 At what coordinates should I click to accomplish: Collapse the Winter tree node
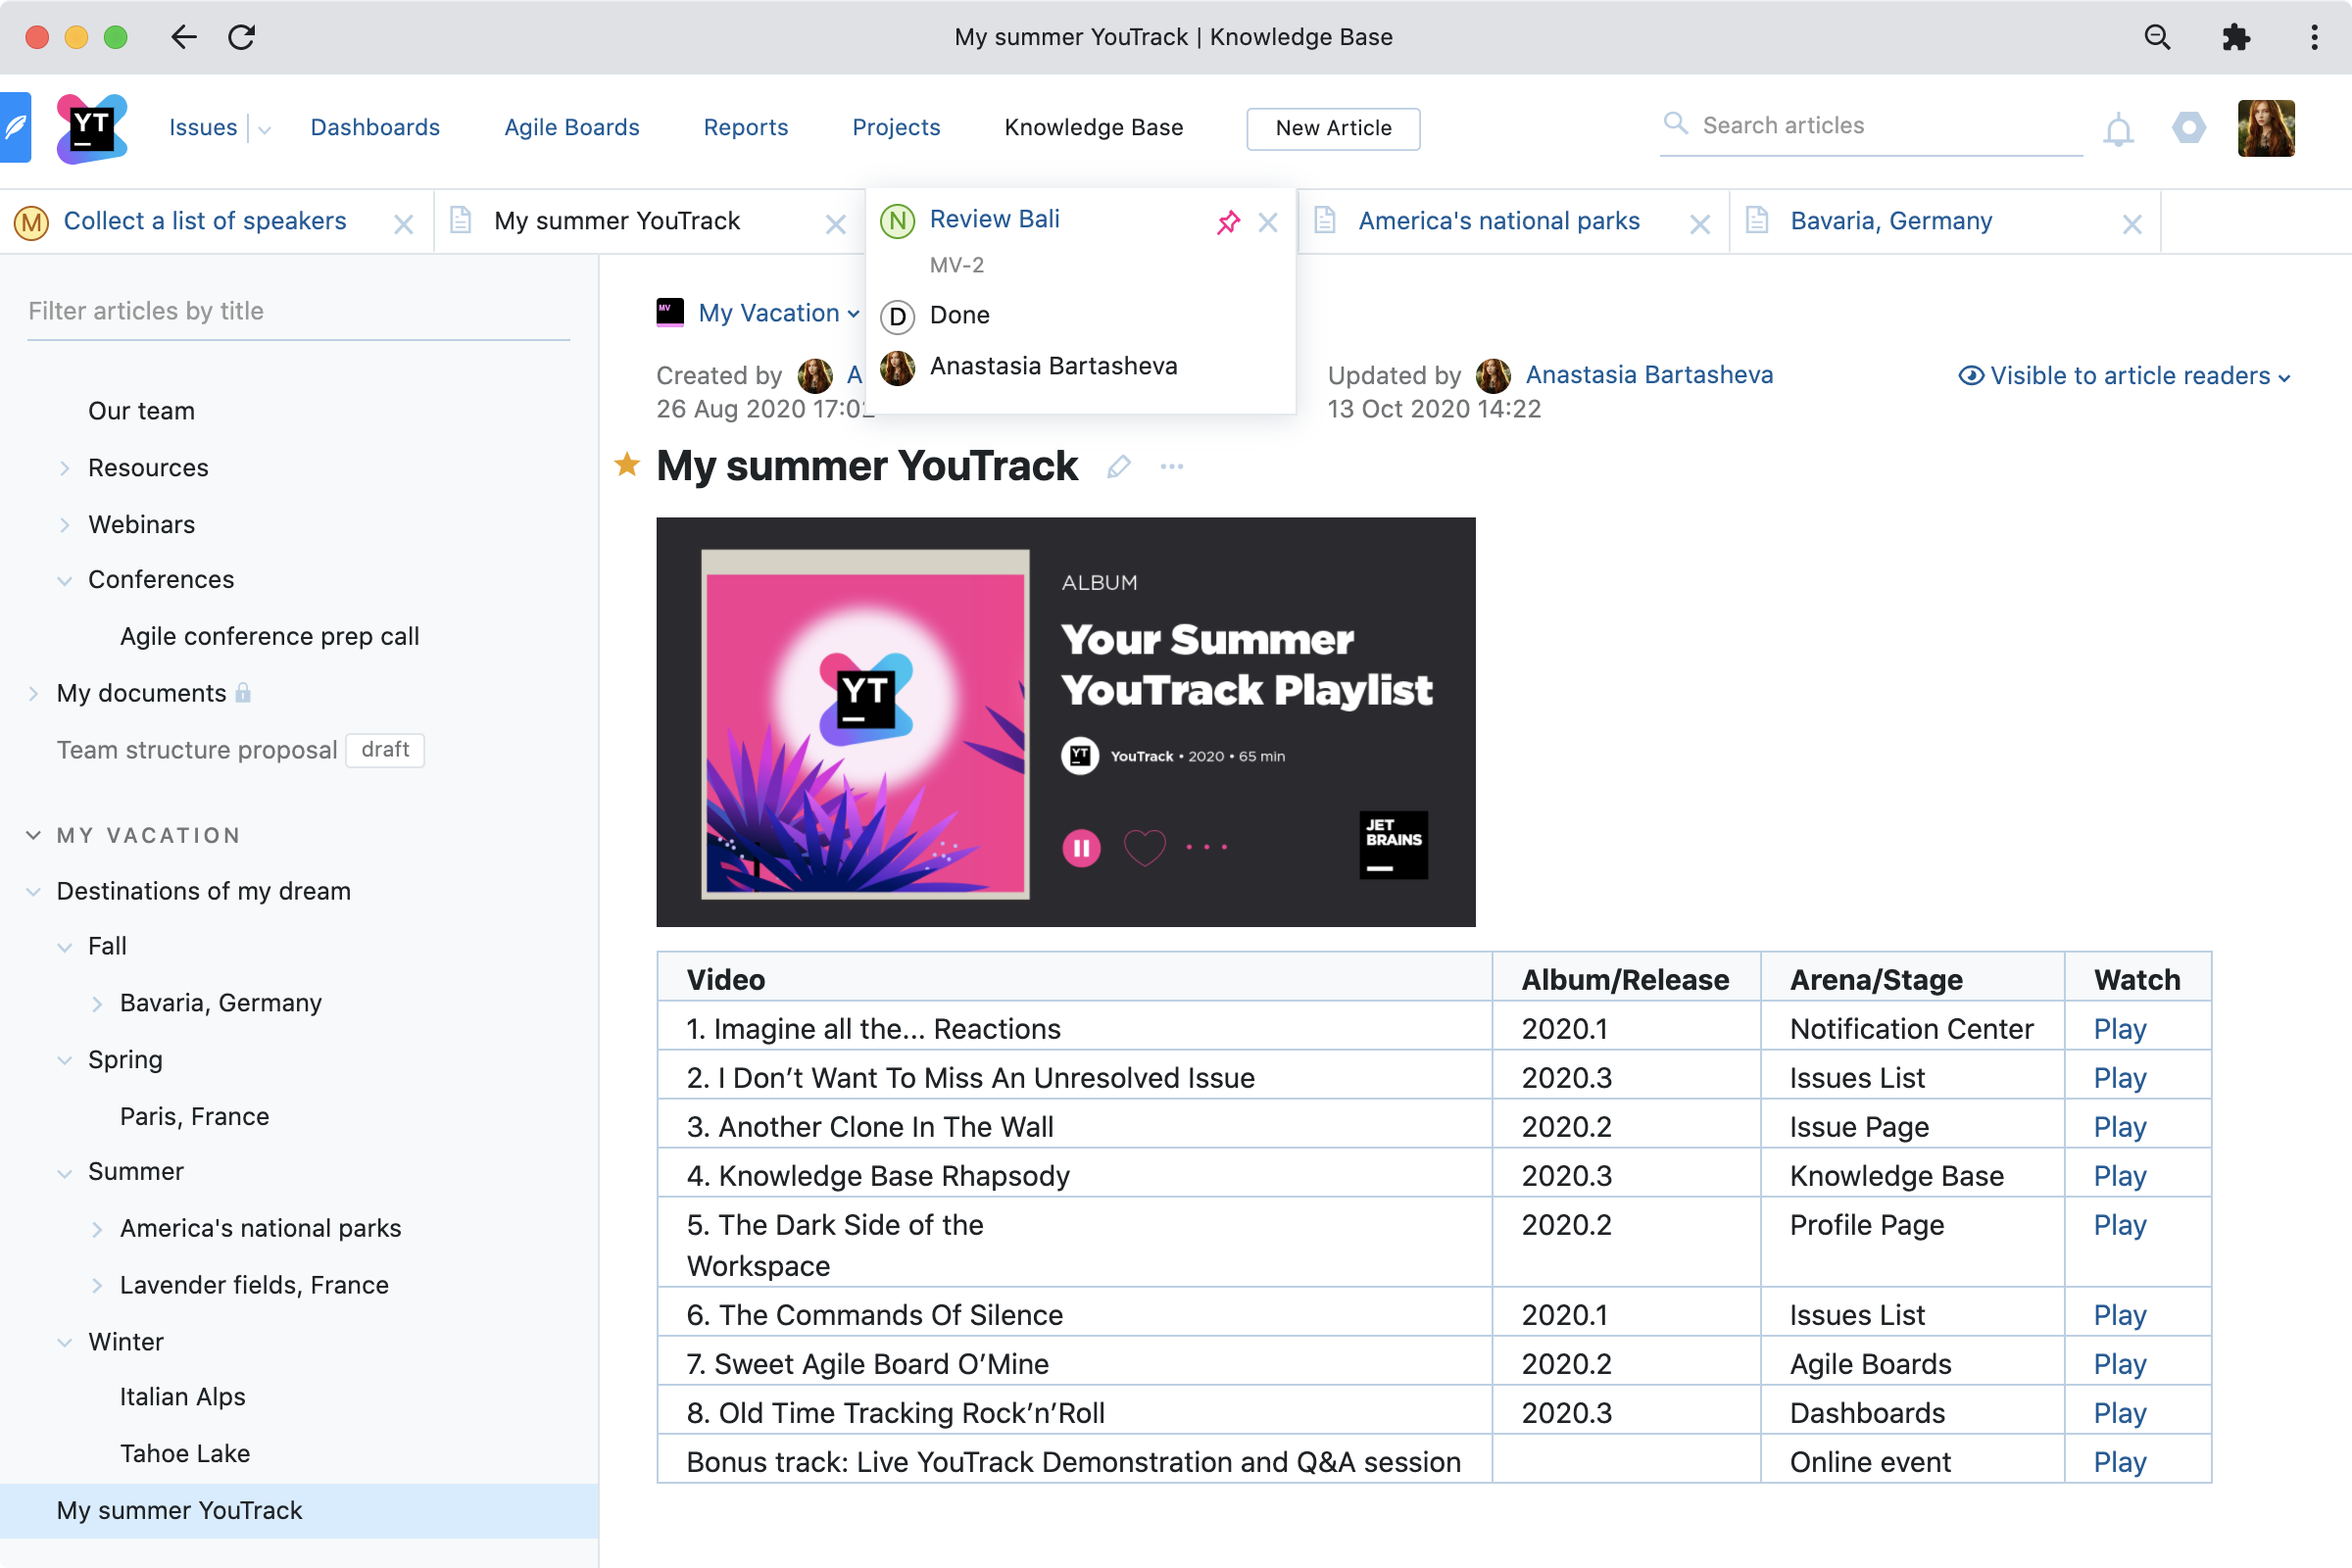[65, 1342]
